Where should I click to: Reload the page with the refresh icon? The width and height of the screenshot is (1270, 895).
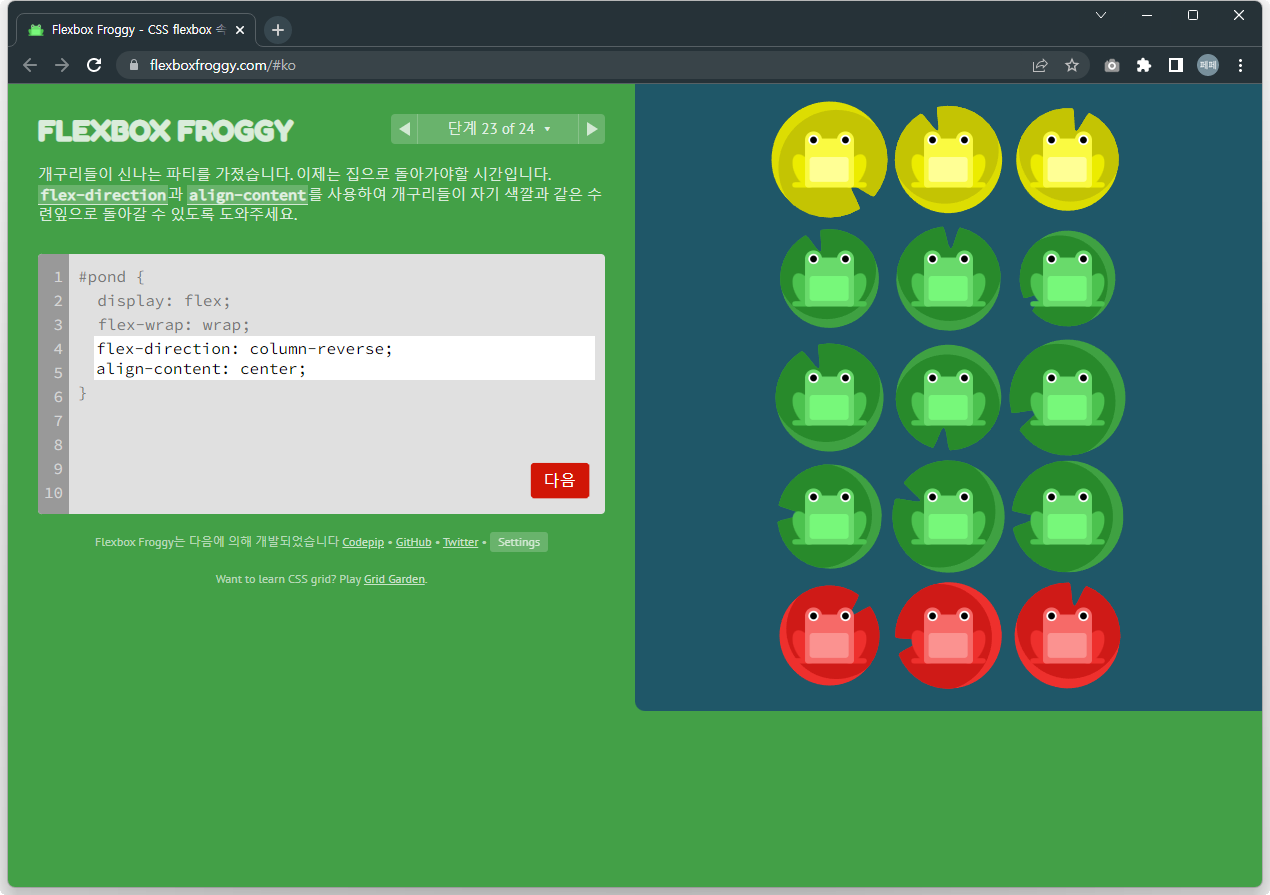(94, 65)
